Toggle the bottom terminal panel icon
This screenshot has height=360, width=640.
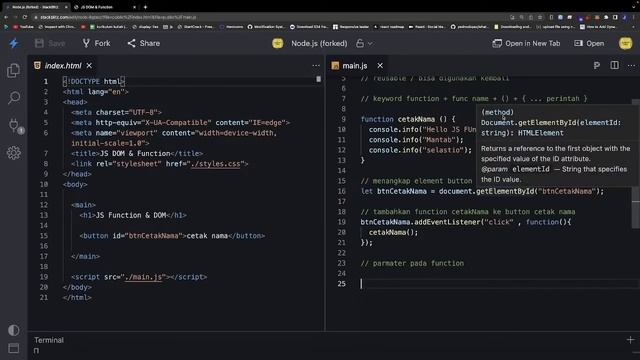13,348
